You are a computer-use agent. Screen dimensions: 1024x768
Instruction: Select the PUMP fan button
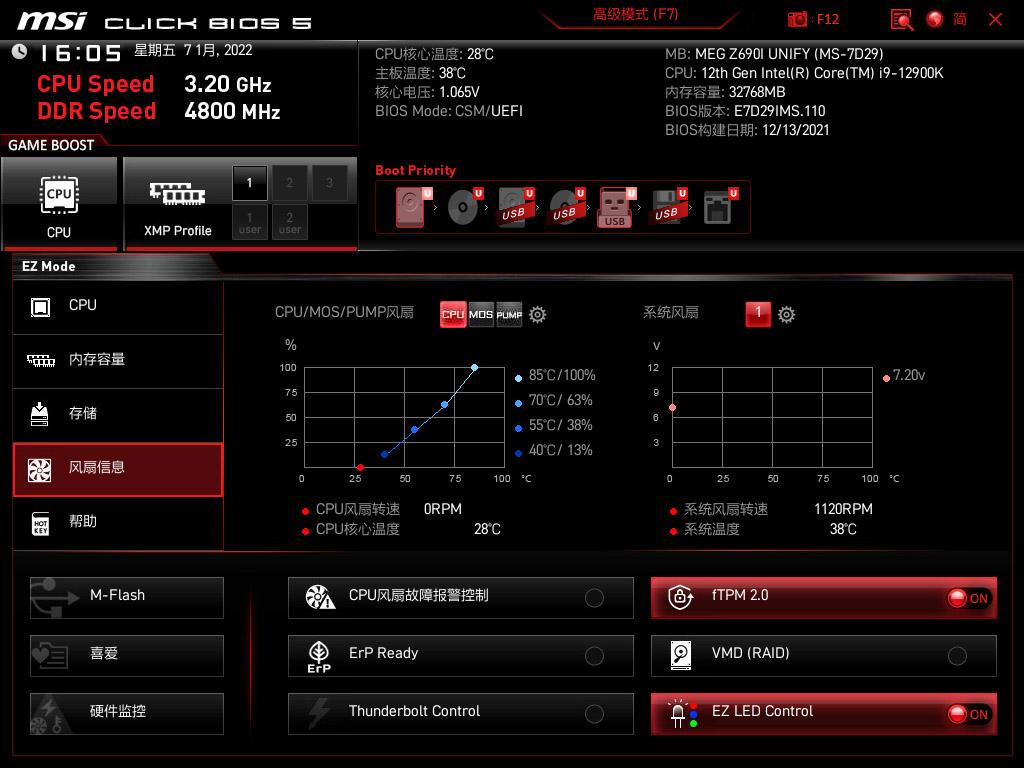click(509, 314)
